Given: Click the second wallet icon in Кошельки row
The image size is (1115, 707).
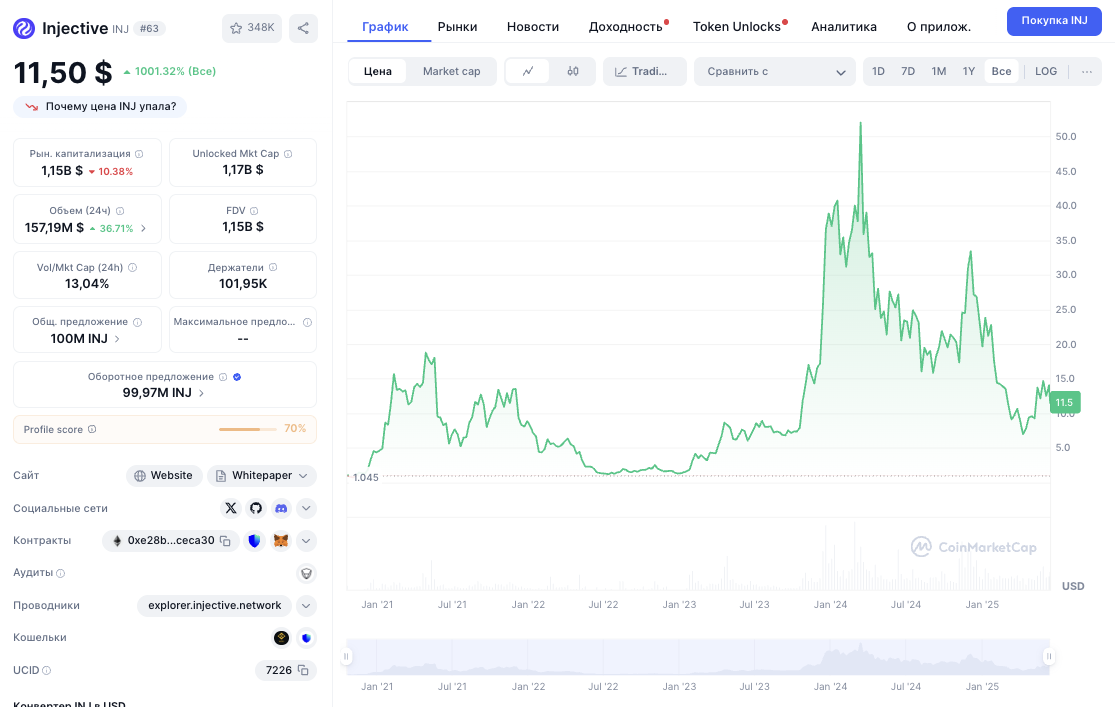Looking at the screenshot, I should click(x=306, y=637).
